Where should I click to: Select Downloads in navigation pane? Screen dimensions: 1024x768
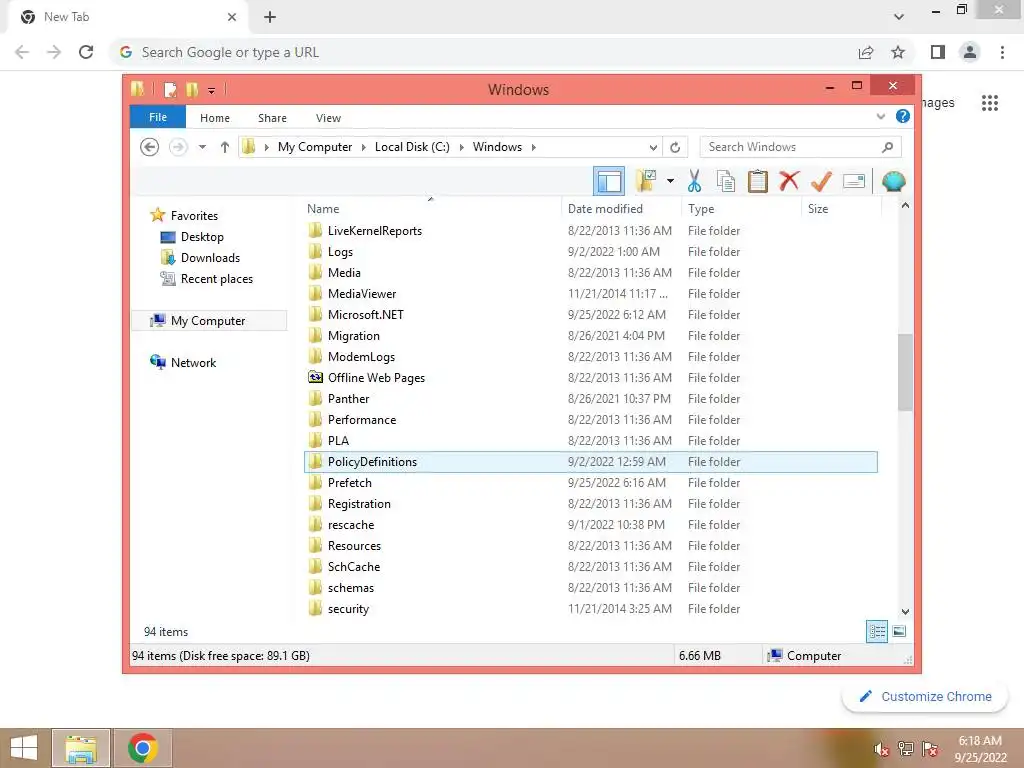210,257
